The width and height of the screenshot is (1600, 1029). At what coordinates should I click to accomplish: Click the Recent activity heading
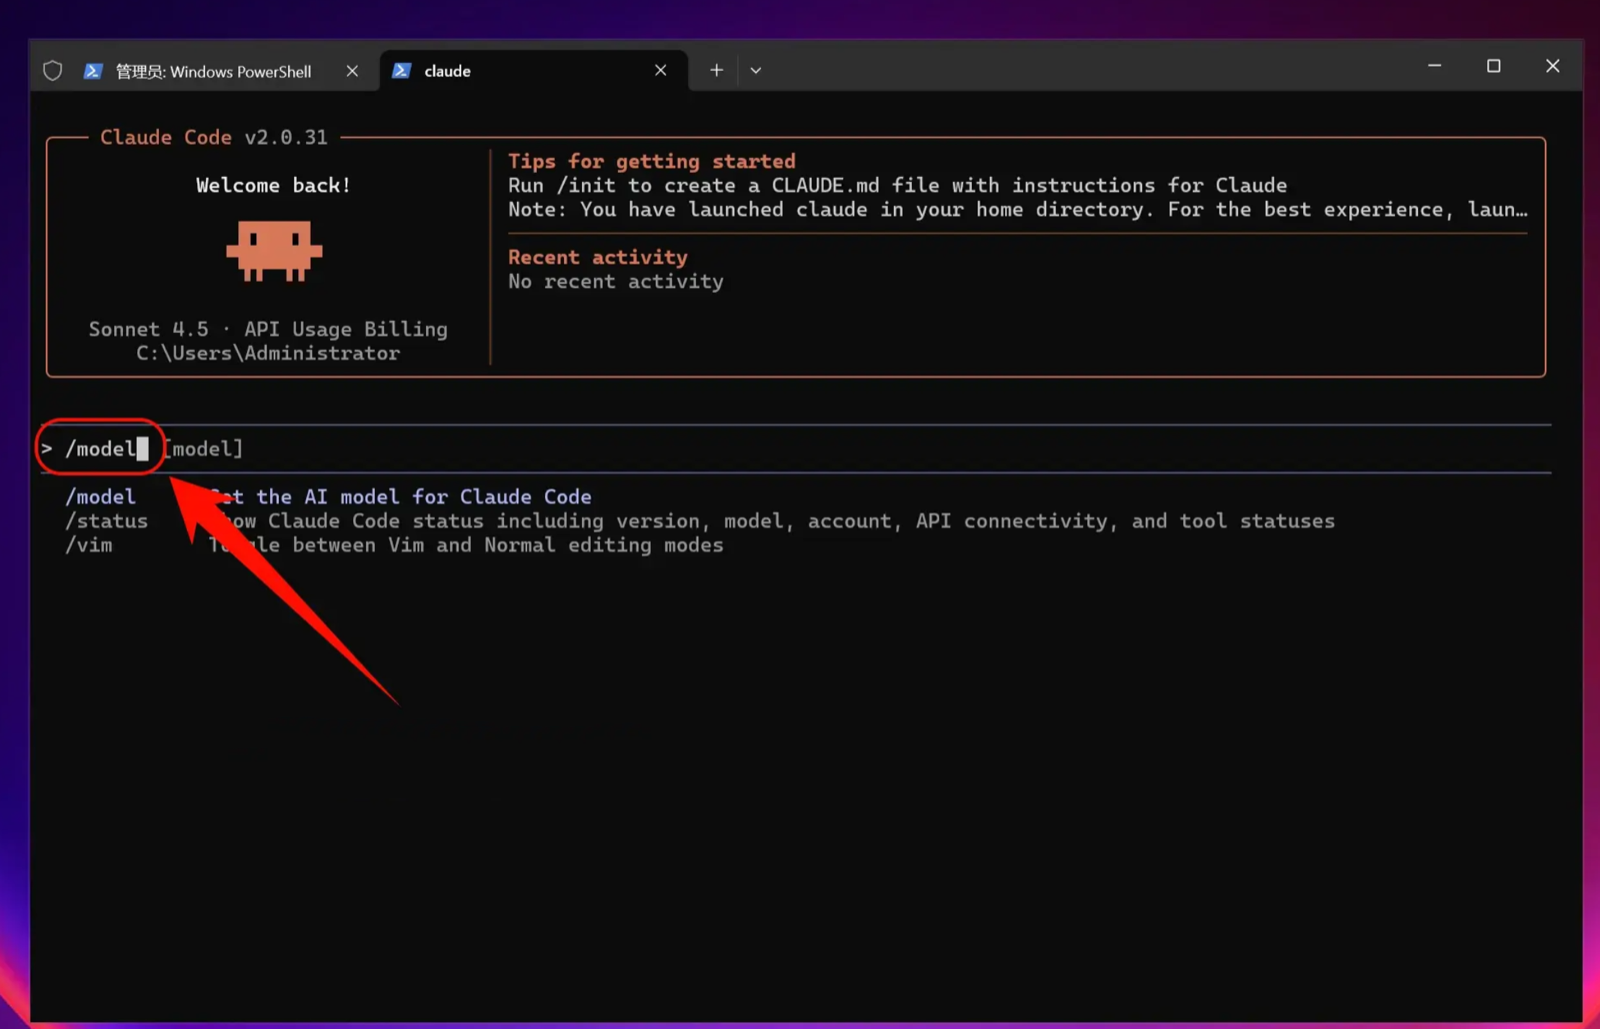pyautogui.click(x=598, y=257)
